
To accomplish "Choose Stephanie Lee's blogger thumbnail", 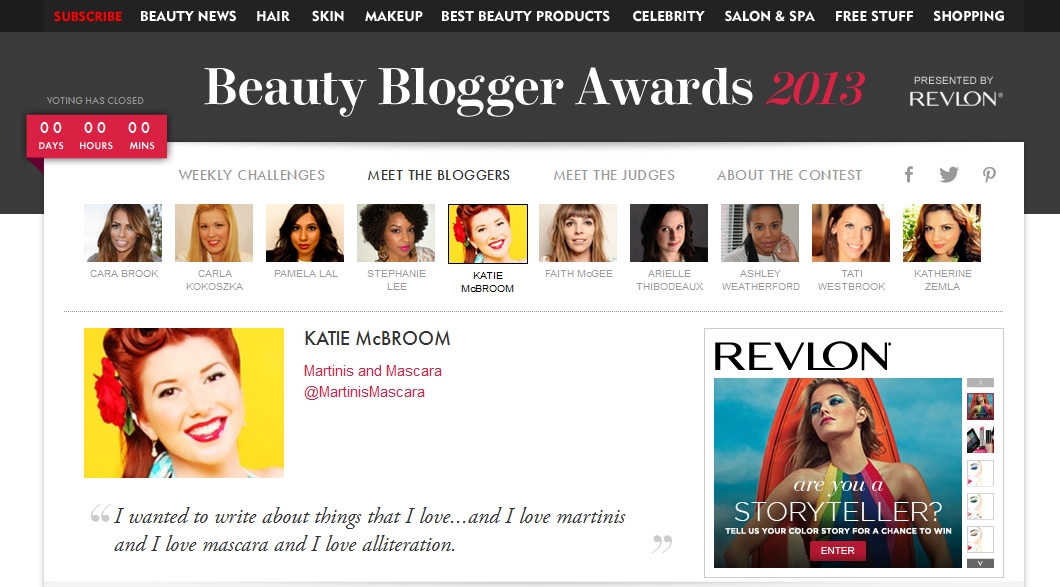I will [396, 233].
